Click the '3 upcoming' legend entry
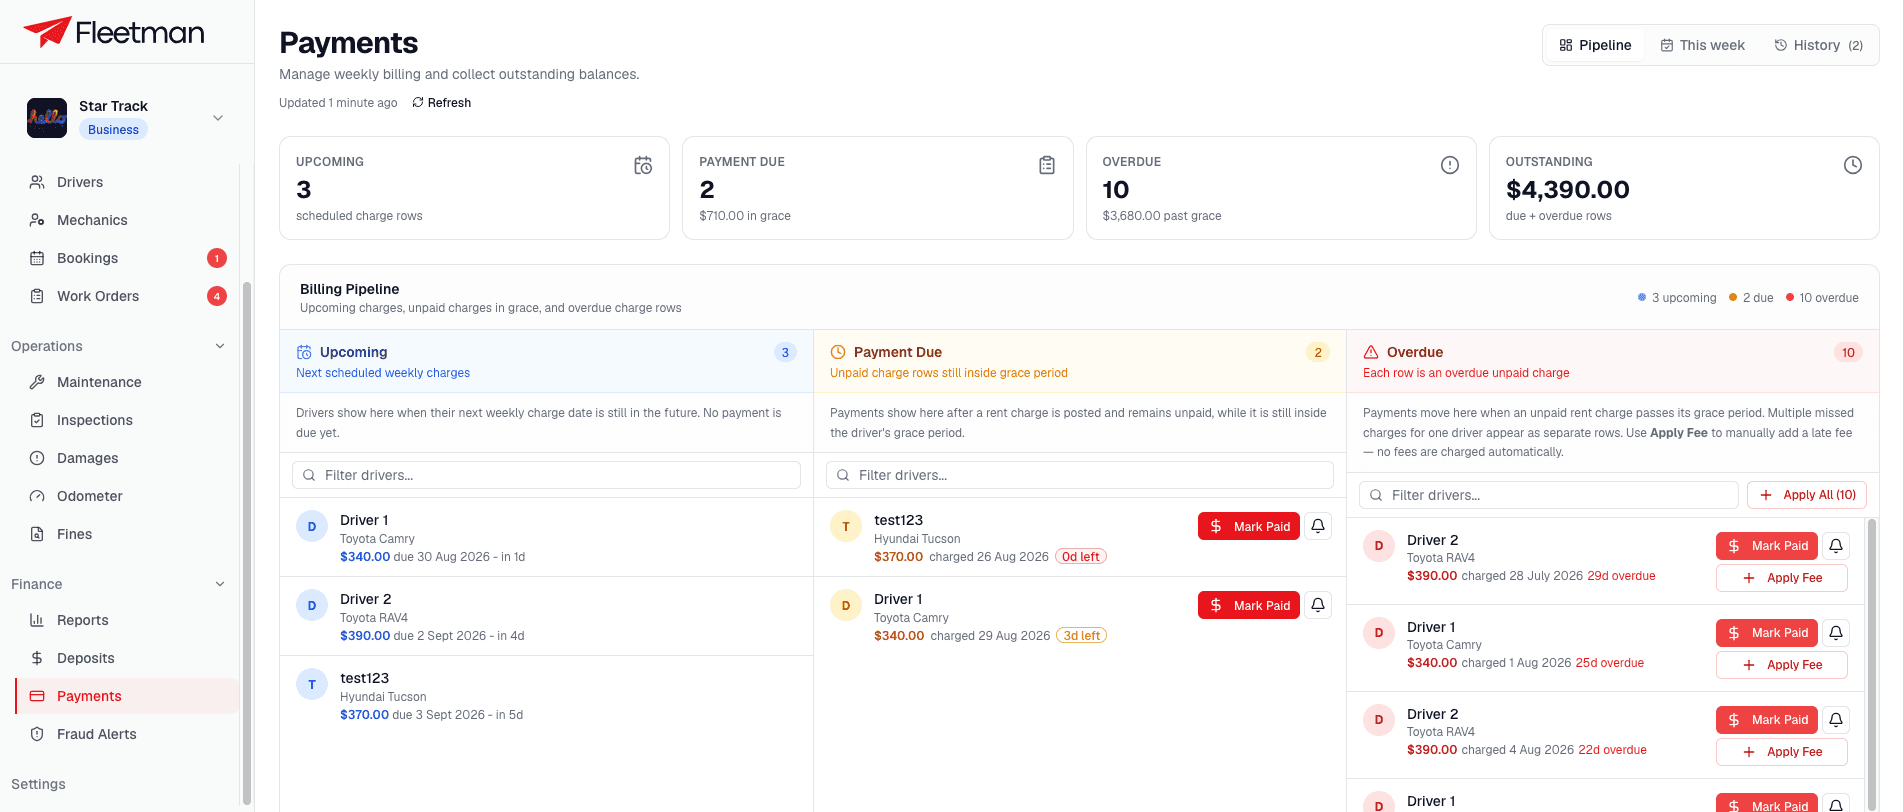 [1677, 298]
